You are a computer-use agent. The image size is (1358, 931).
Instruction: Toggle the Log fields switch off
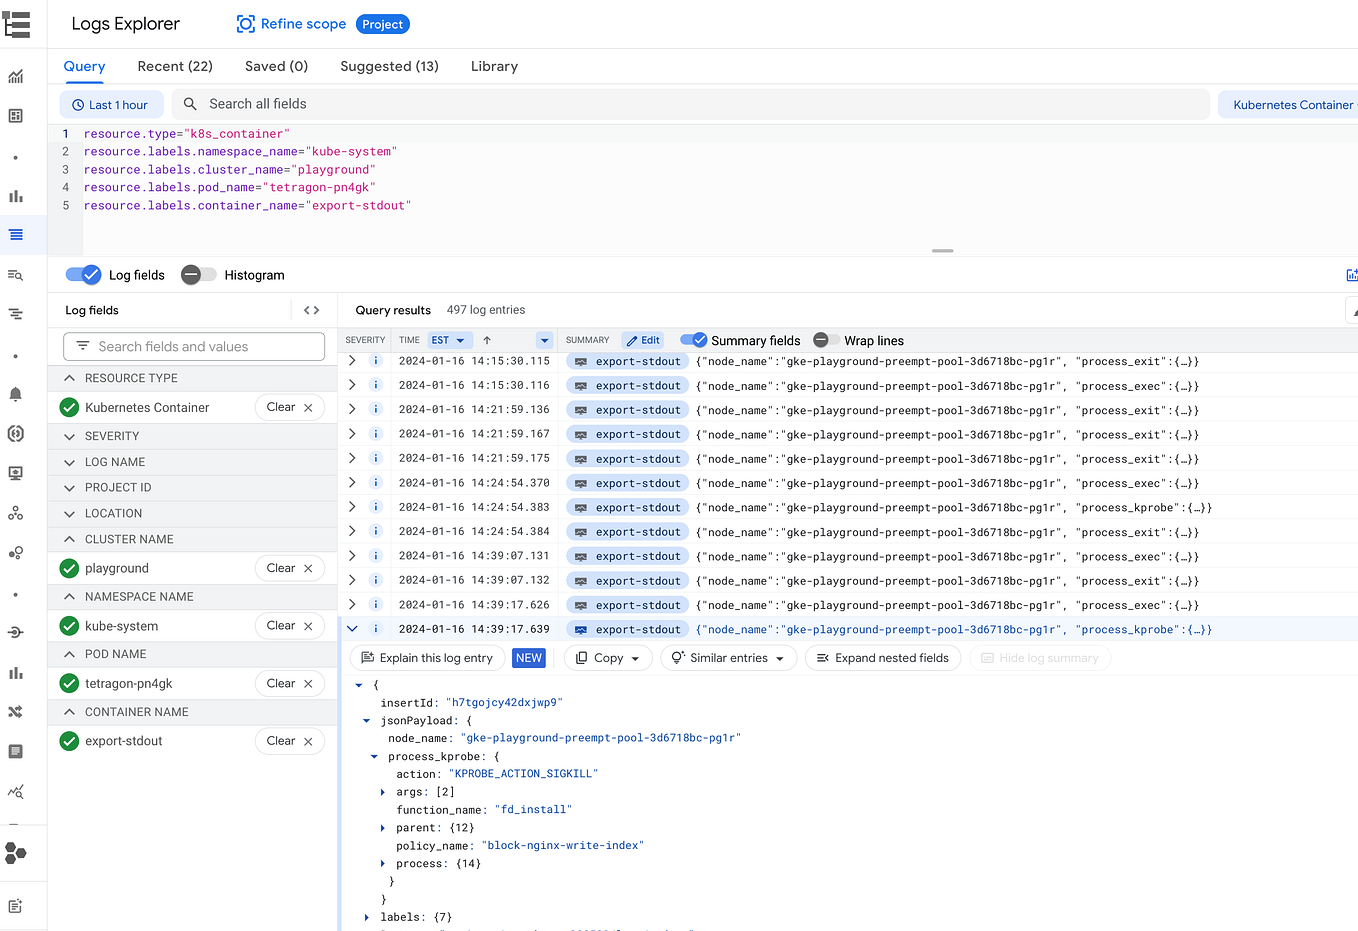(x=83, y=274)
